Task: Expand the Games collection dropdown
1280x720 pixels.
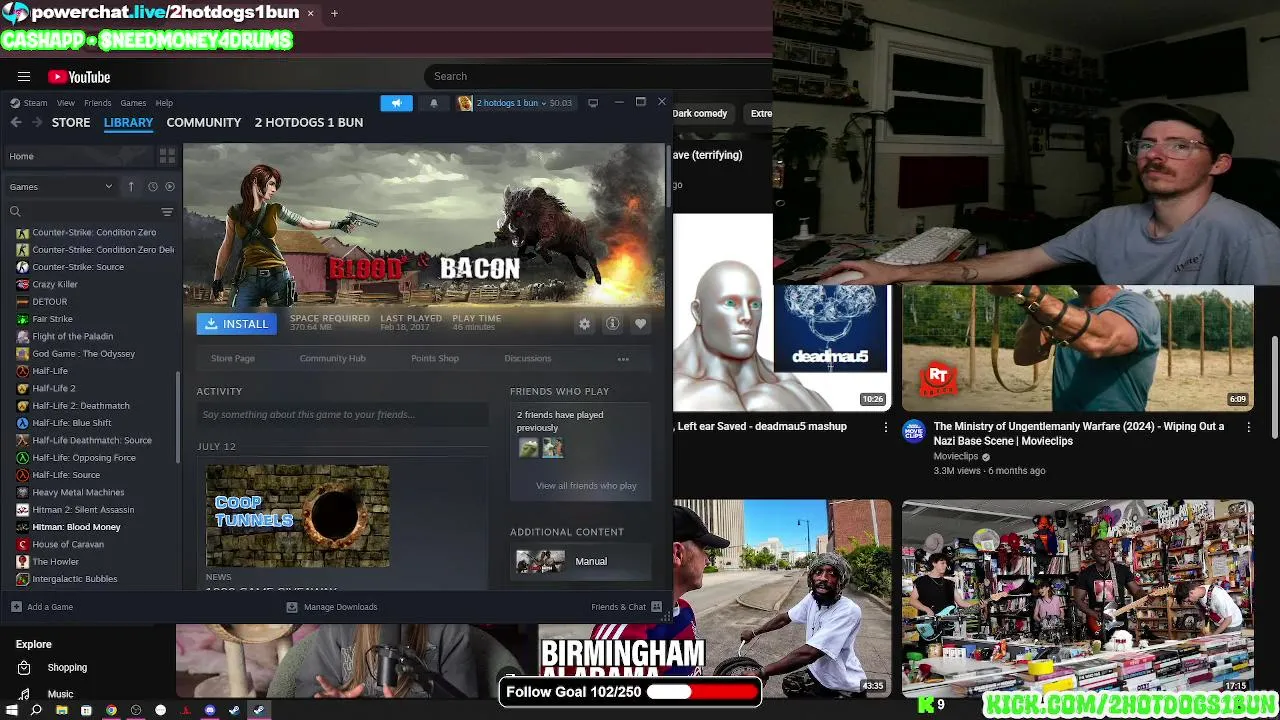Action: [x=61, y=186]
